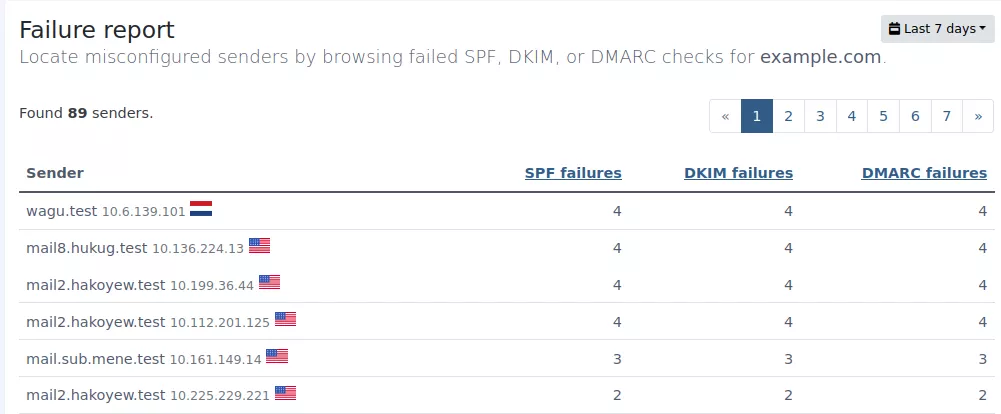Open page 7 of senders list
Viewport: 1001px width, 414px height.
[x=947, y=116]
